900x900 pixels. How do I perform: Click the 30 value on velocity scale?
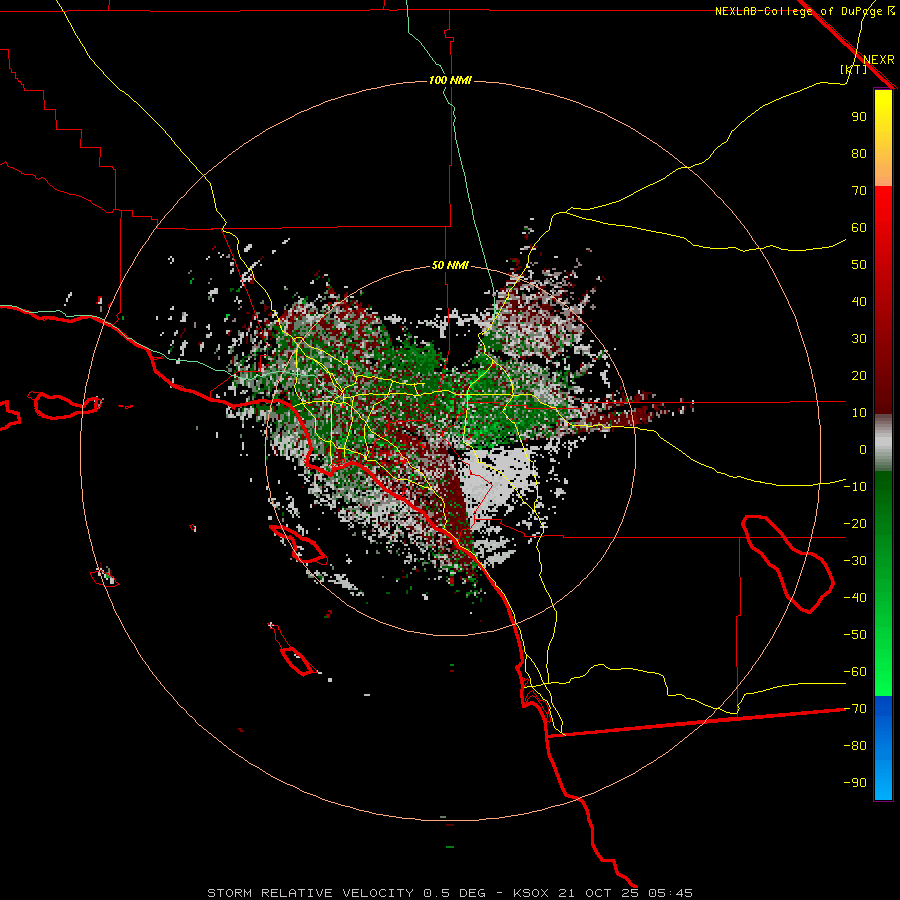tap(859, 339)
